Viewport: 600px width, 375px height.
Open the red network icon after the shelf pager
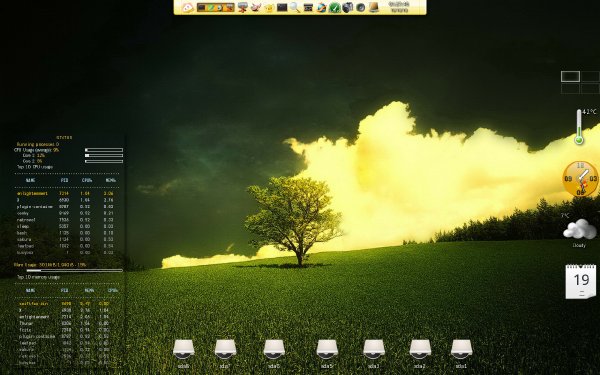(x=243, y=7)
